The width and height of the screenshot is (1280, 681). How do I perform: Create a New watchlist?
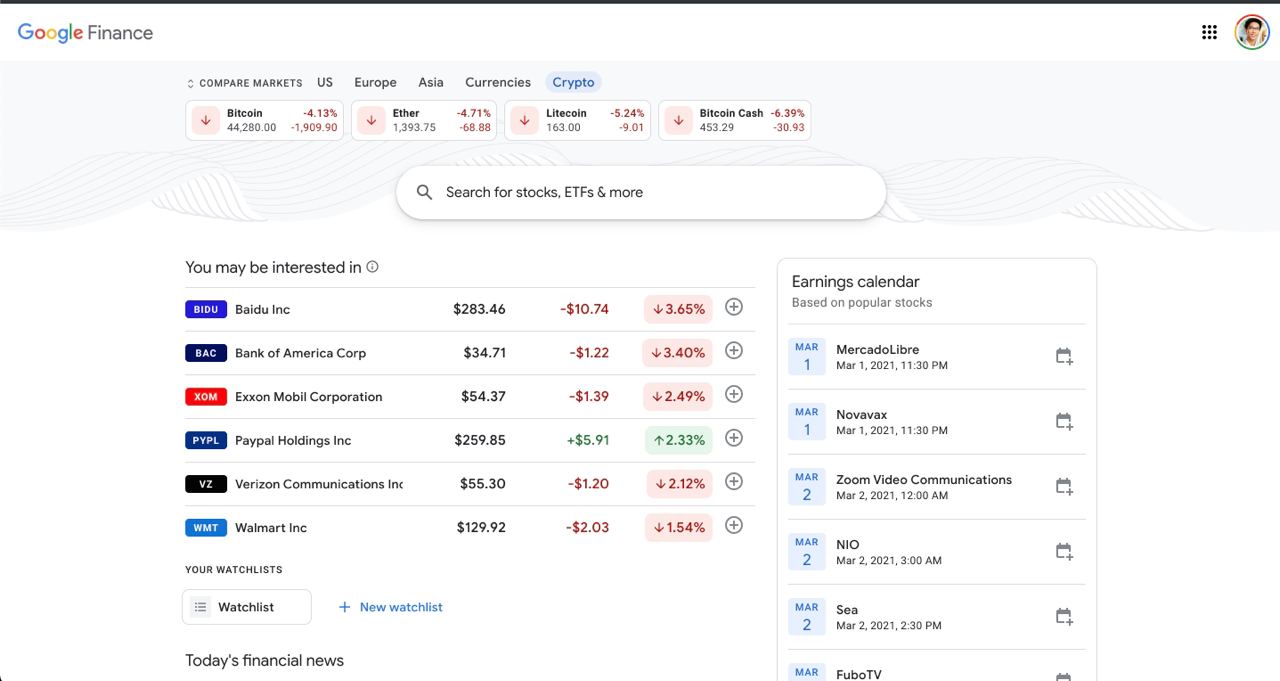coord(390,607)
